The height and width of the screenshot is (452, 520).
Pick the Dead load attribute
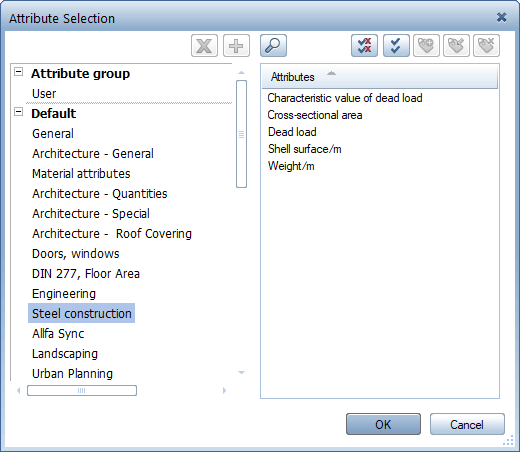pyautogui.click(x=292, y=132)
